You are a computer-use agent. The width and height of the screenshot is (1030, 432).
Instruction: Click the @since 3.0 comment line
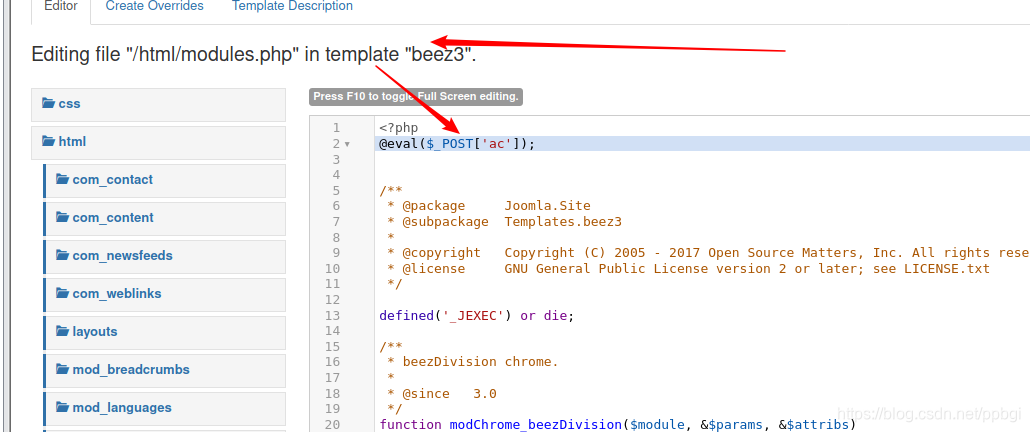[x=442, y=394]
